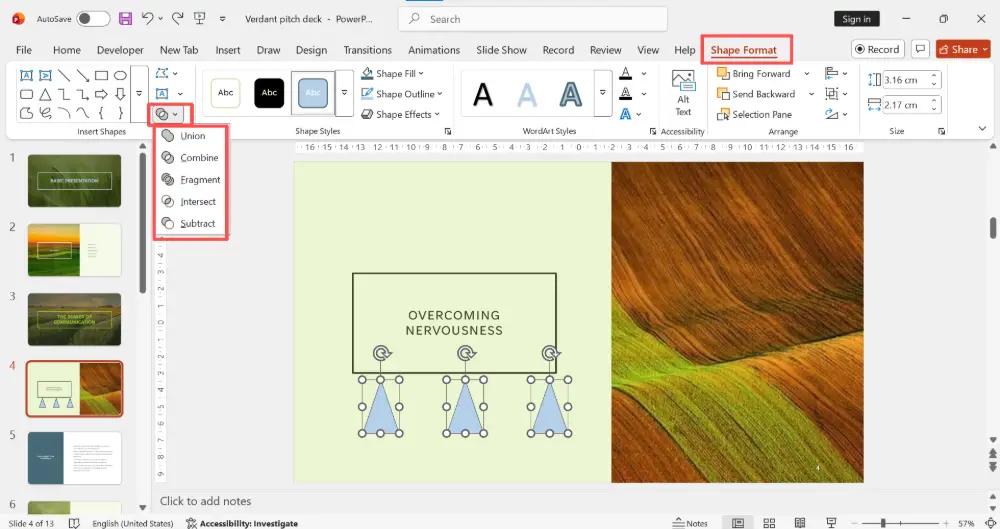Screen dimensions: 1000x529
Task: Apply the blue Abc shape style
Action: click(x=312, y=93)
